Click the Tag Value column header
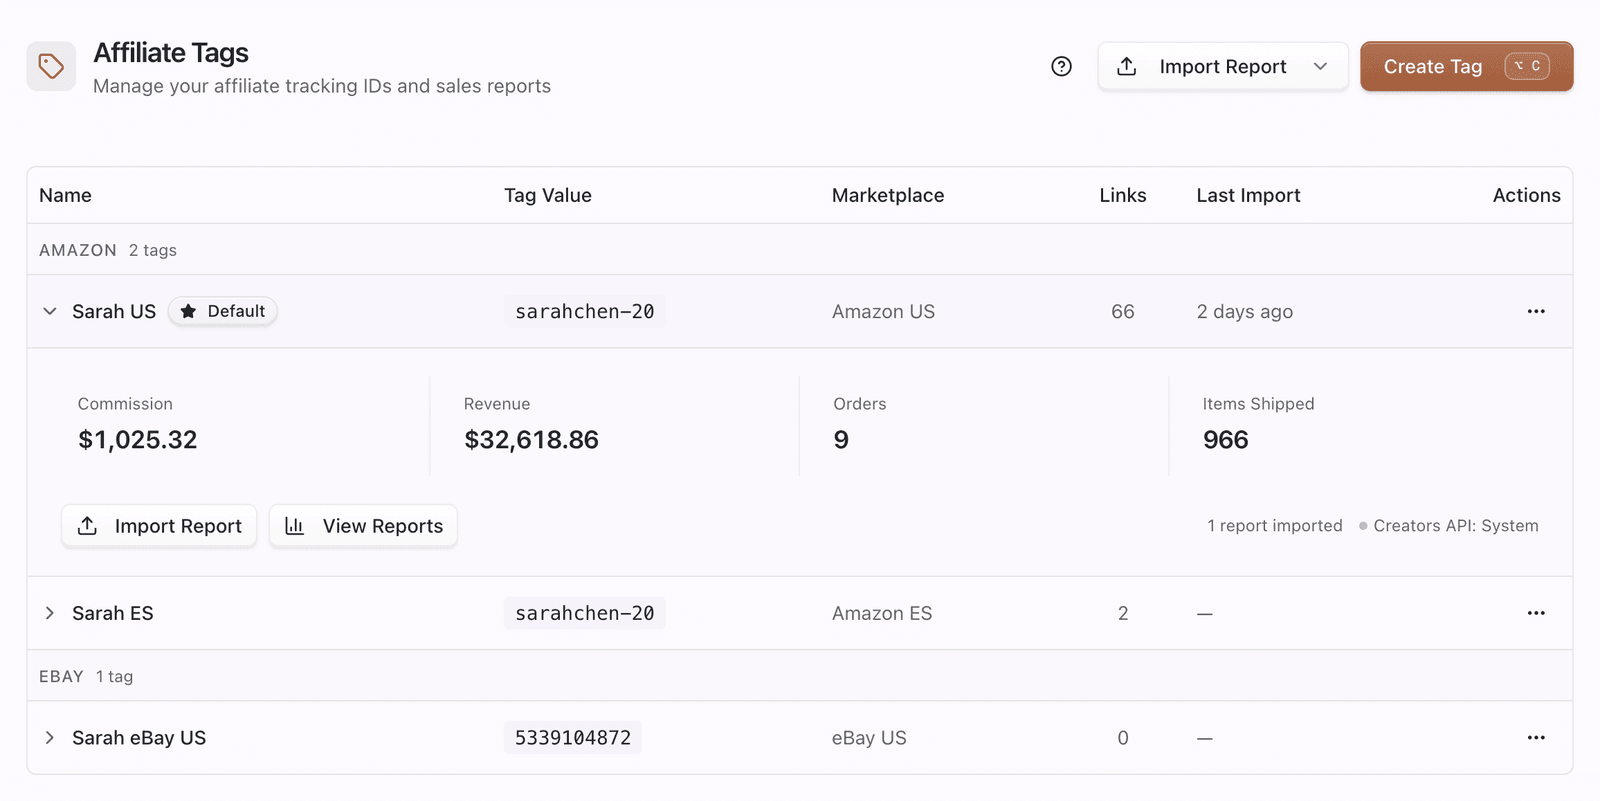The height and width of the screenshot is (801, 1600). [548, 195]
